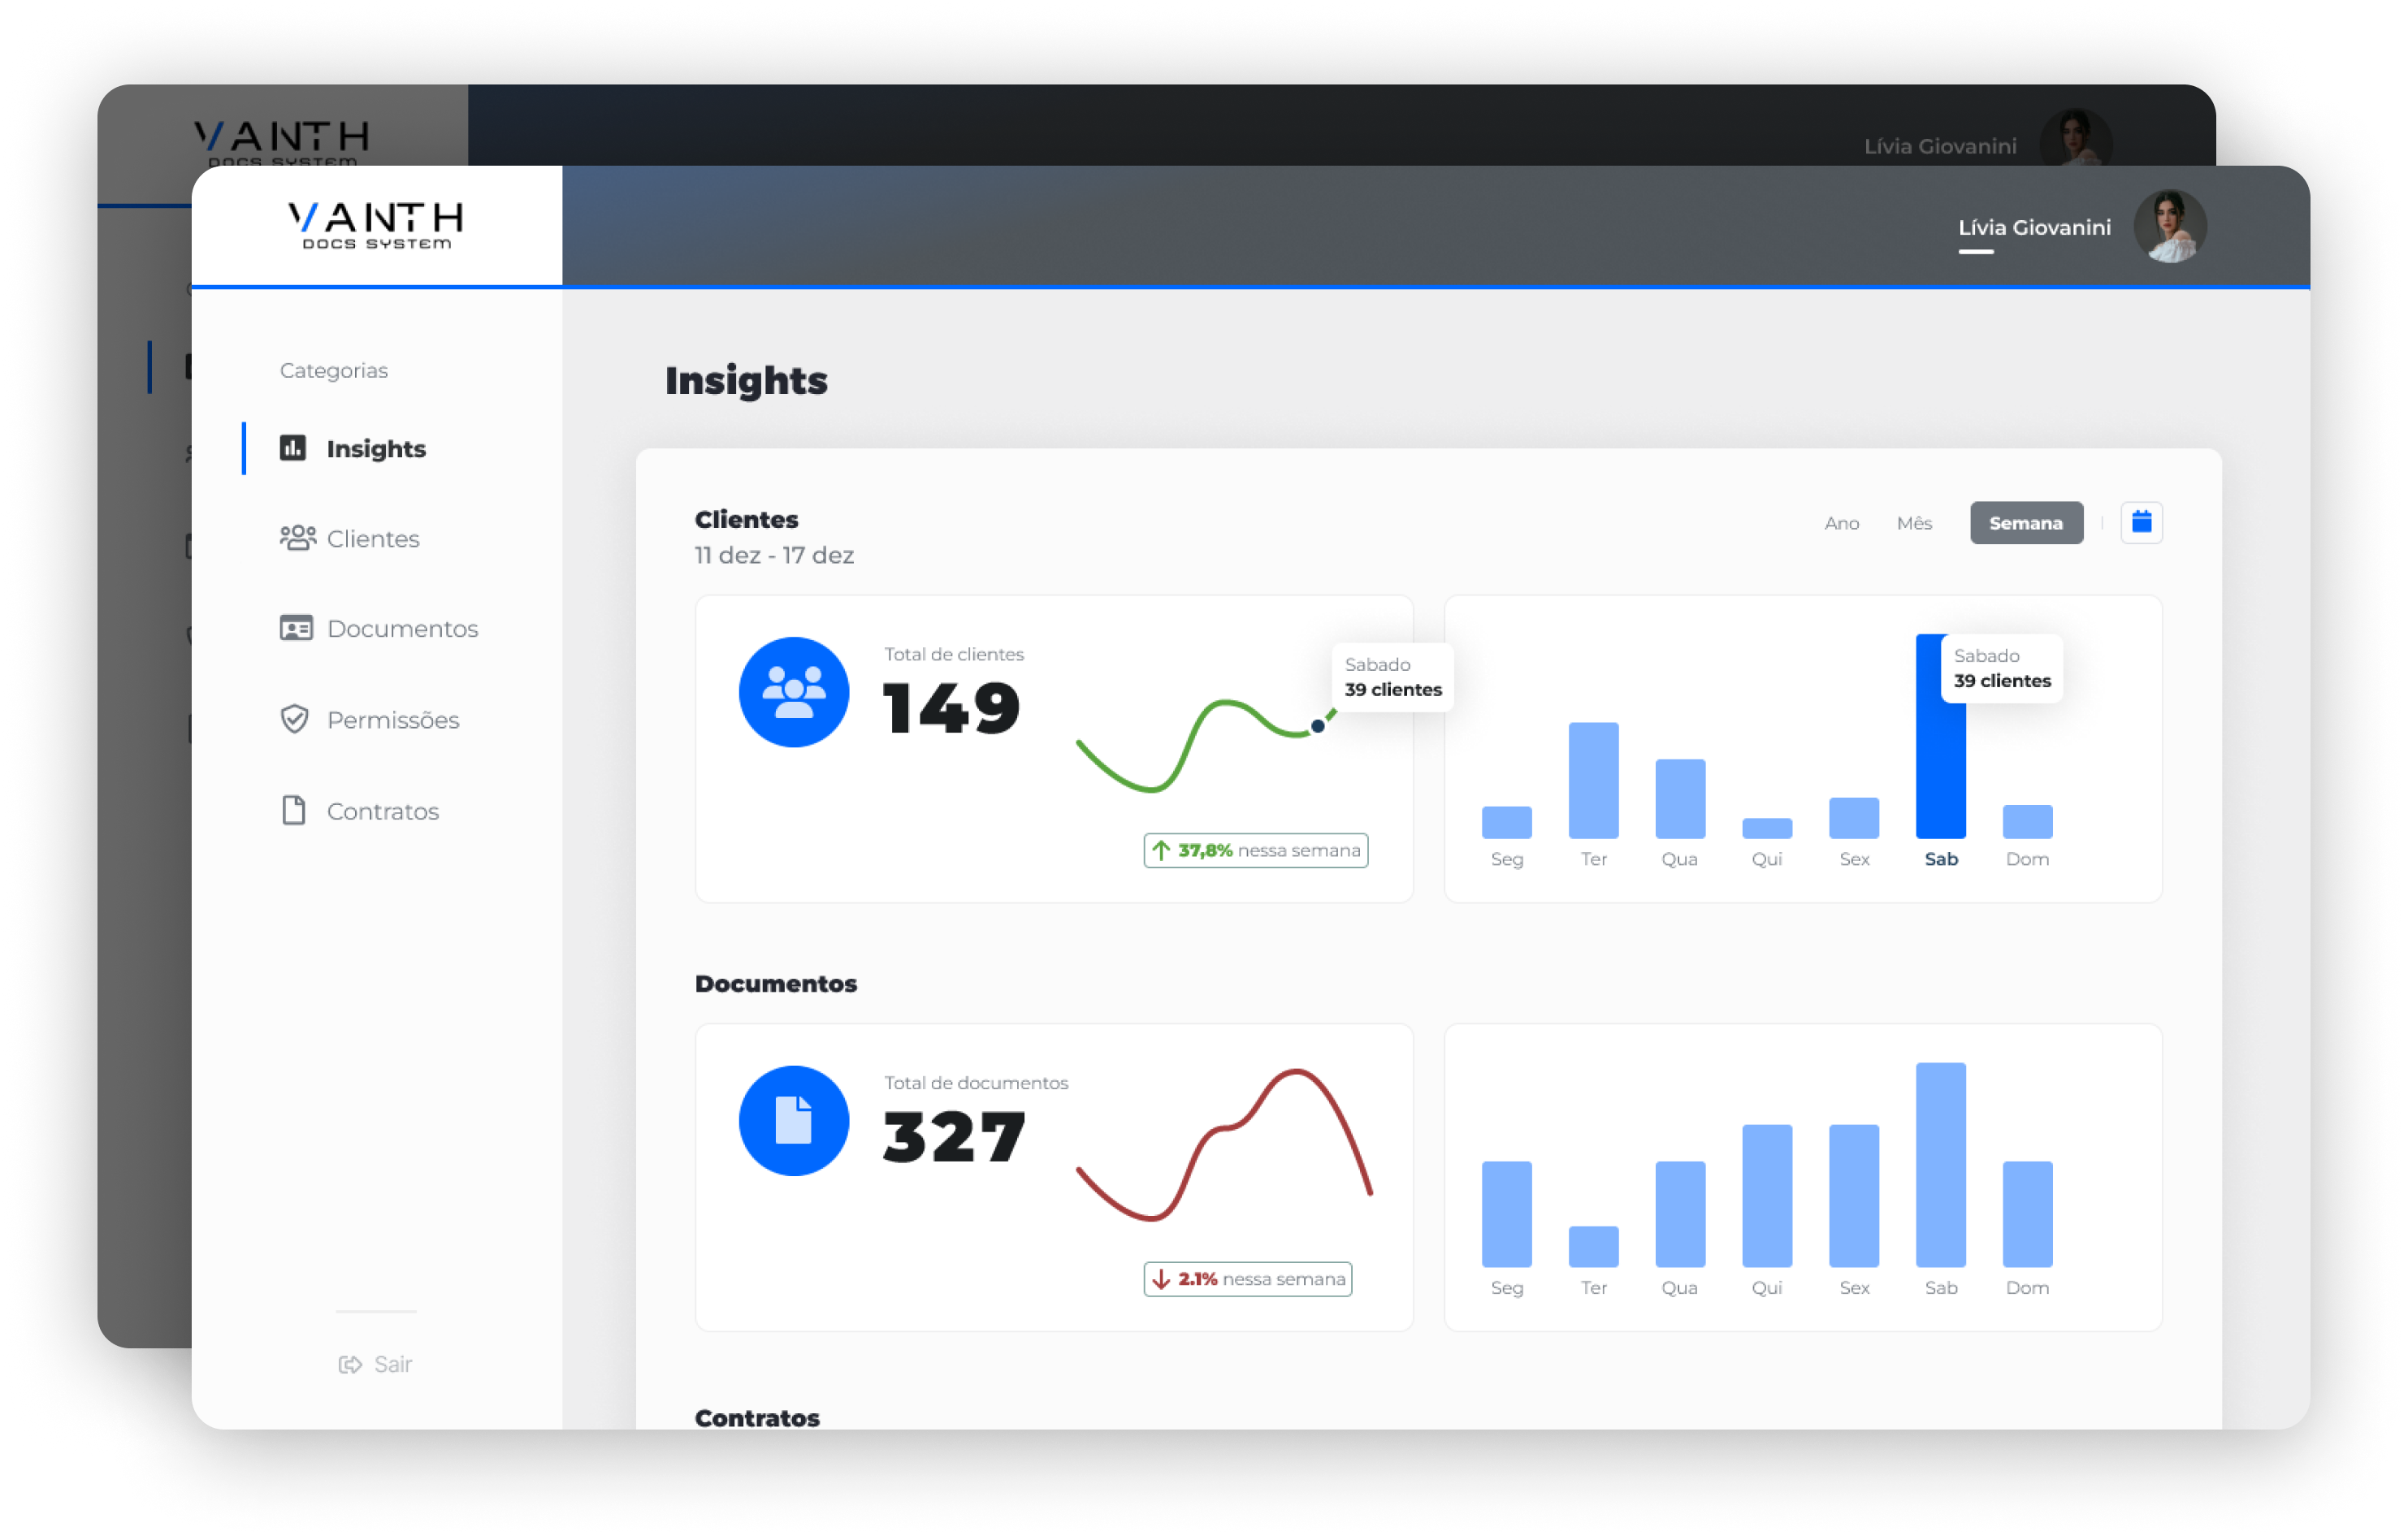Click the Contratos section title
Viewport: 2408px width, 1540px height.
[757, 1418]
